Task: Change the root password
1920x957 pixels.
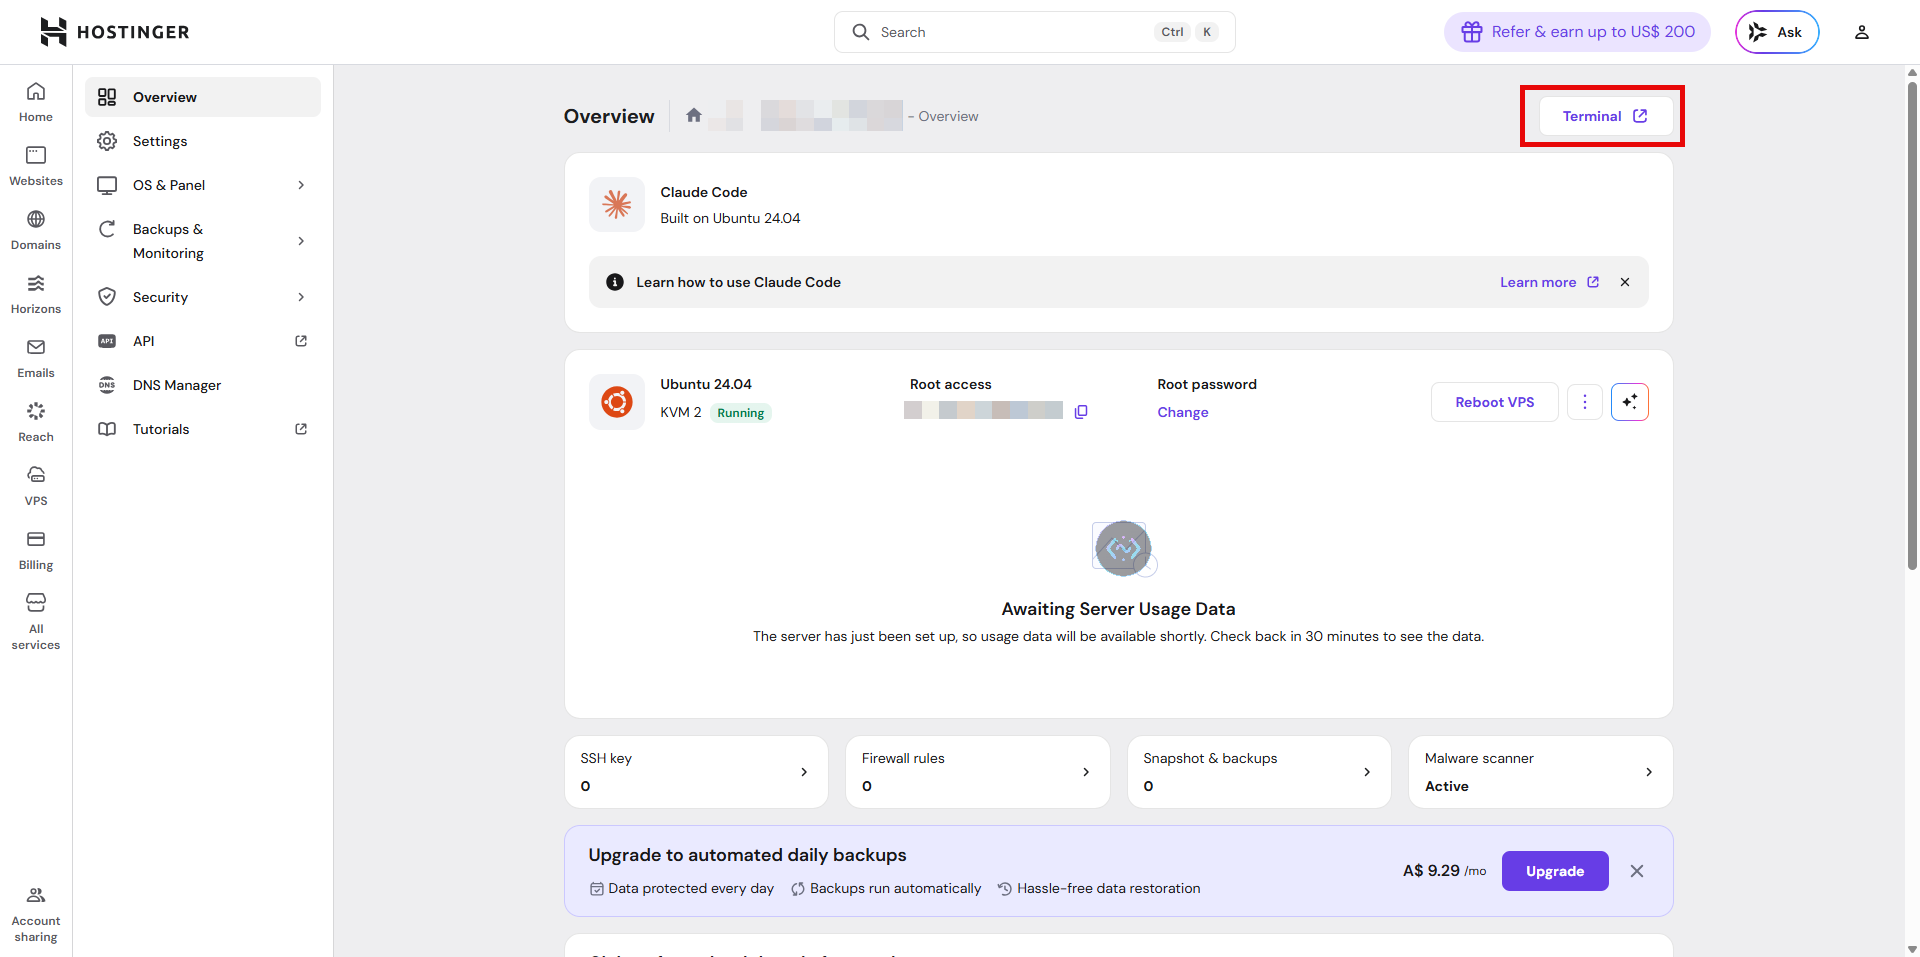Action: [1183, 412]
